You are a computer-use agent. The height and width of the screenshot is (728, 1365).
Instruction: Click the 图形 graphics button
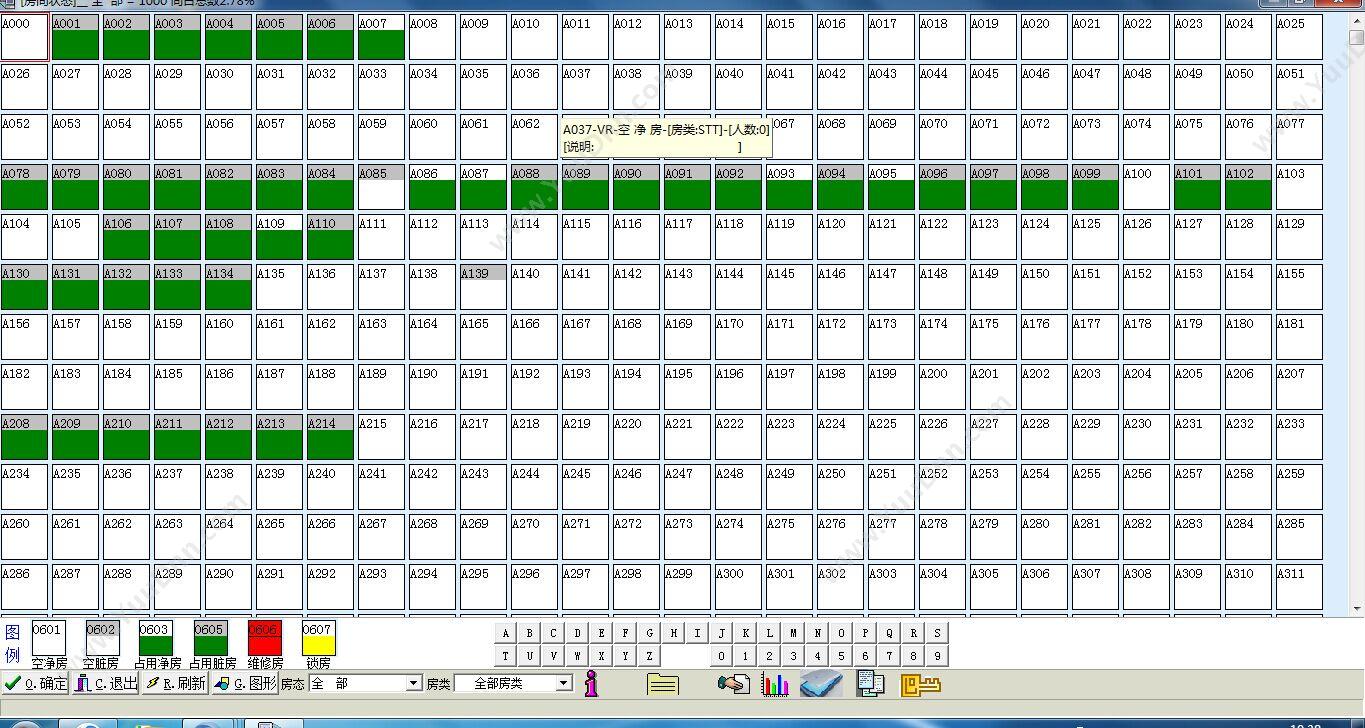tap(245, 683)
